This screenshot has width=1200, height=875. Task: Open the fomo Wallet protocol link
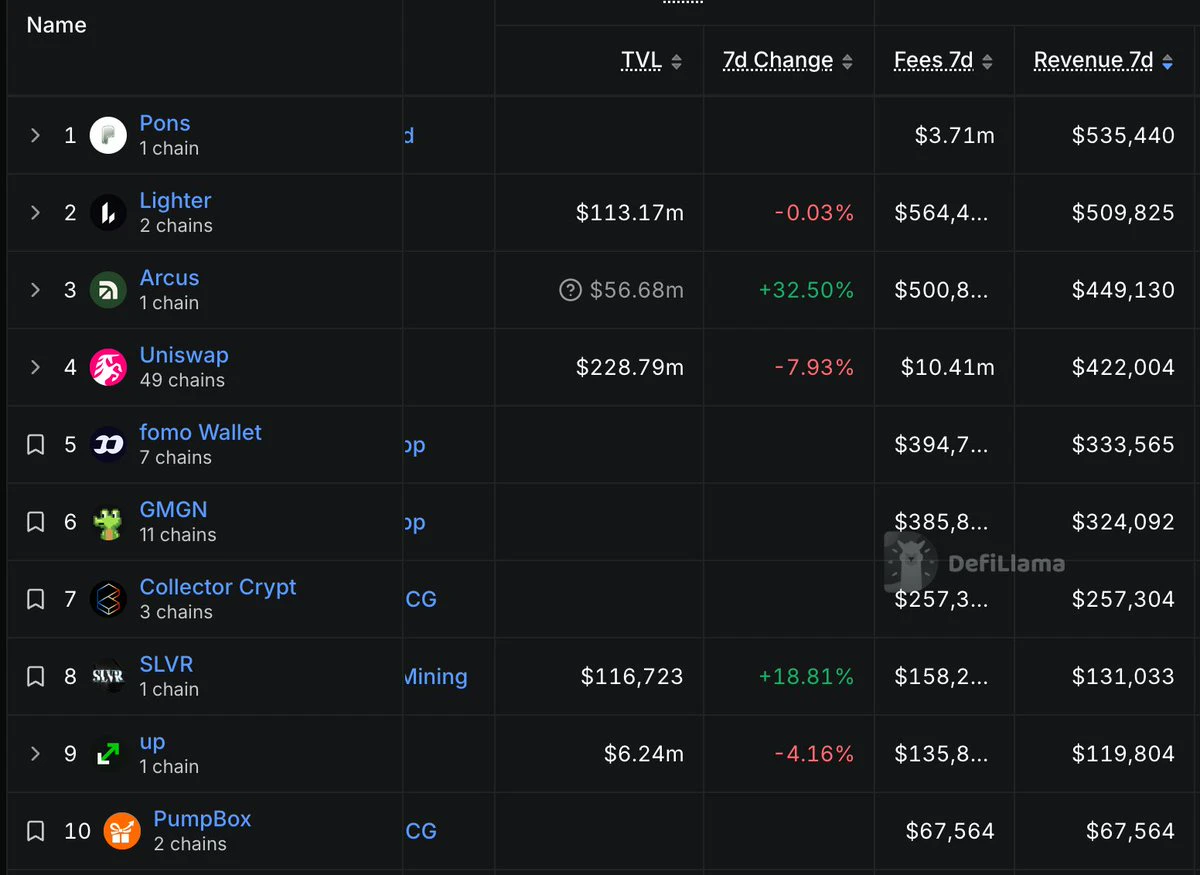[200, 432]
